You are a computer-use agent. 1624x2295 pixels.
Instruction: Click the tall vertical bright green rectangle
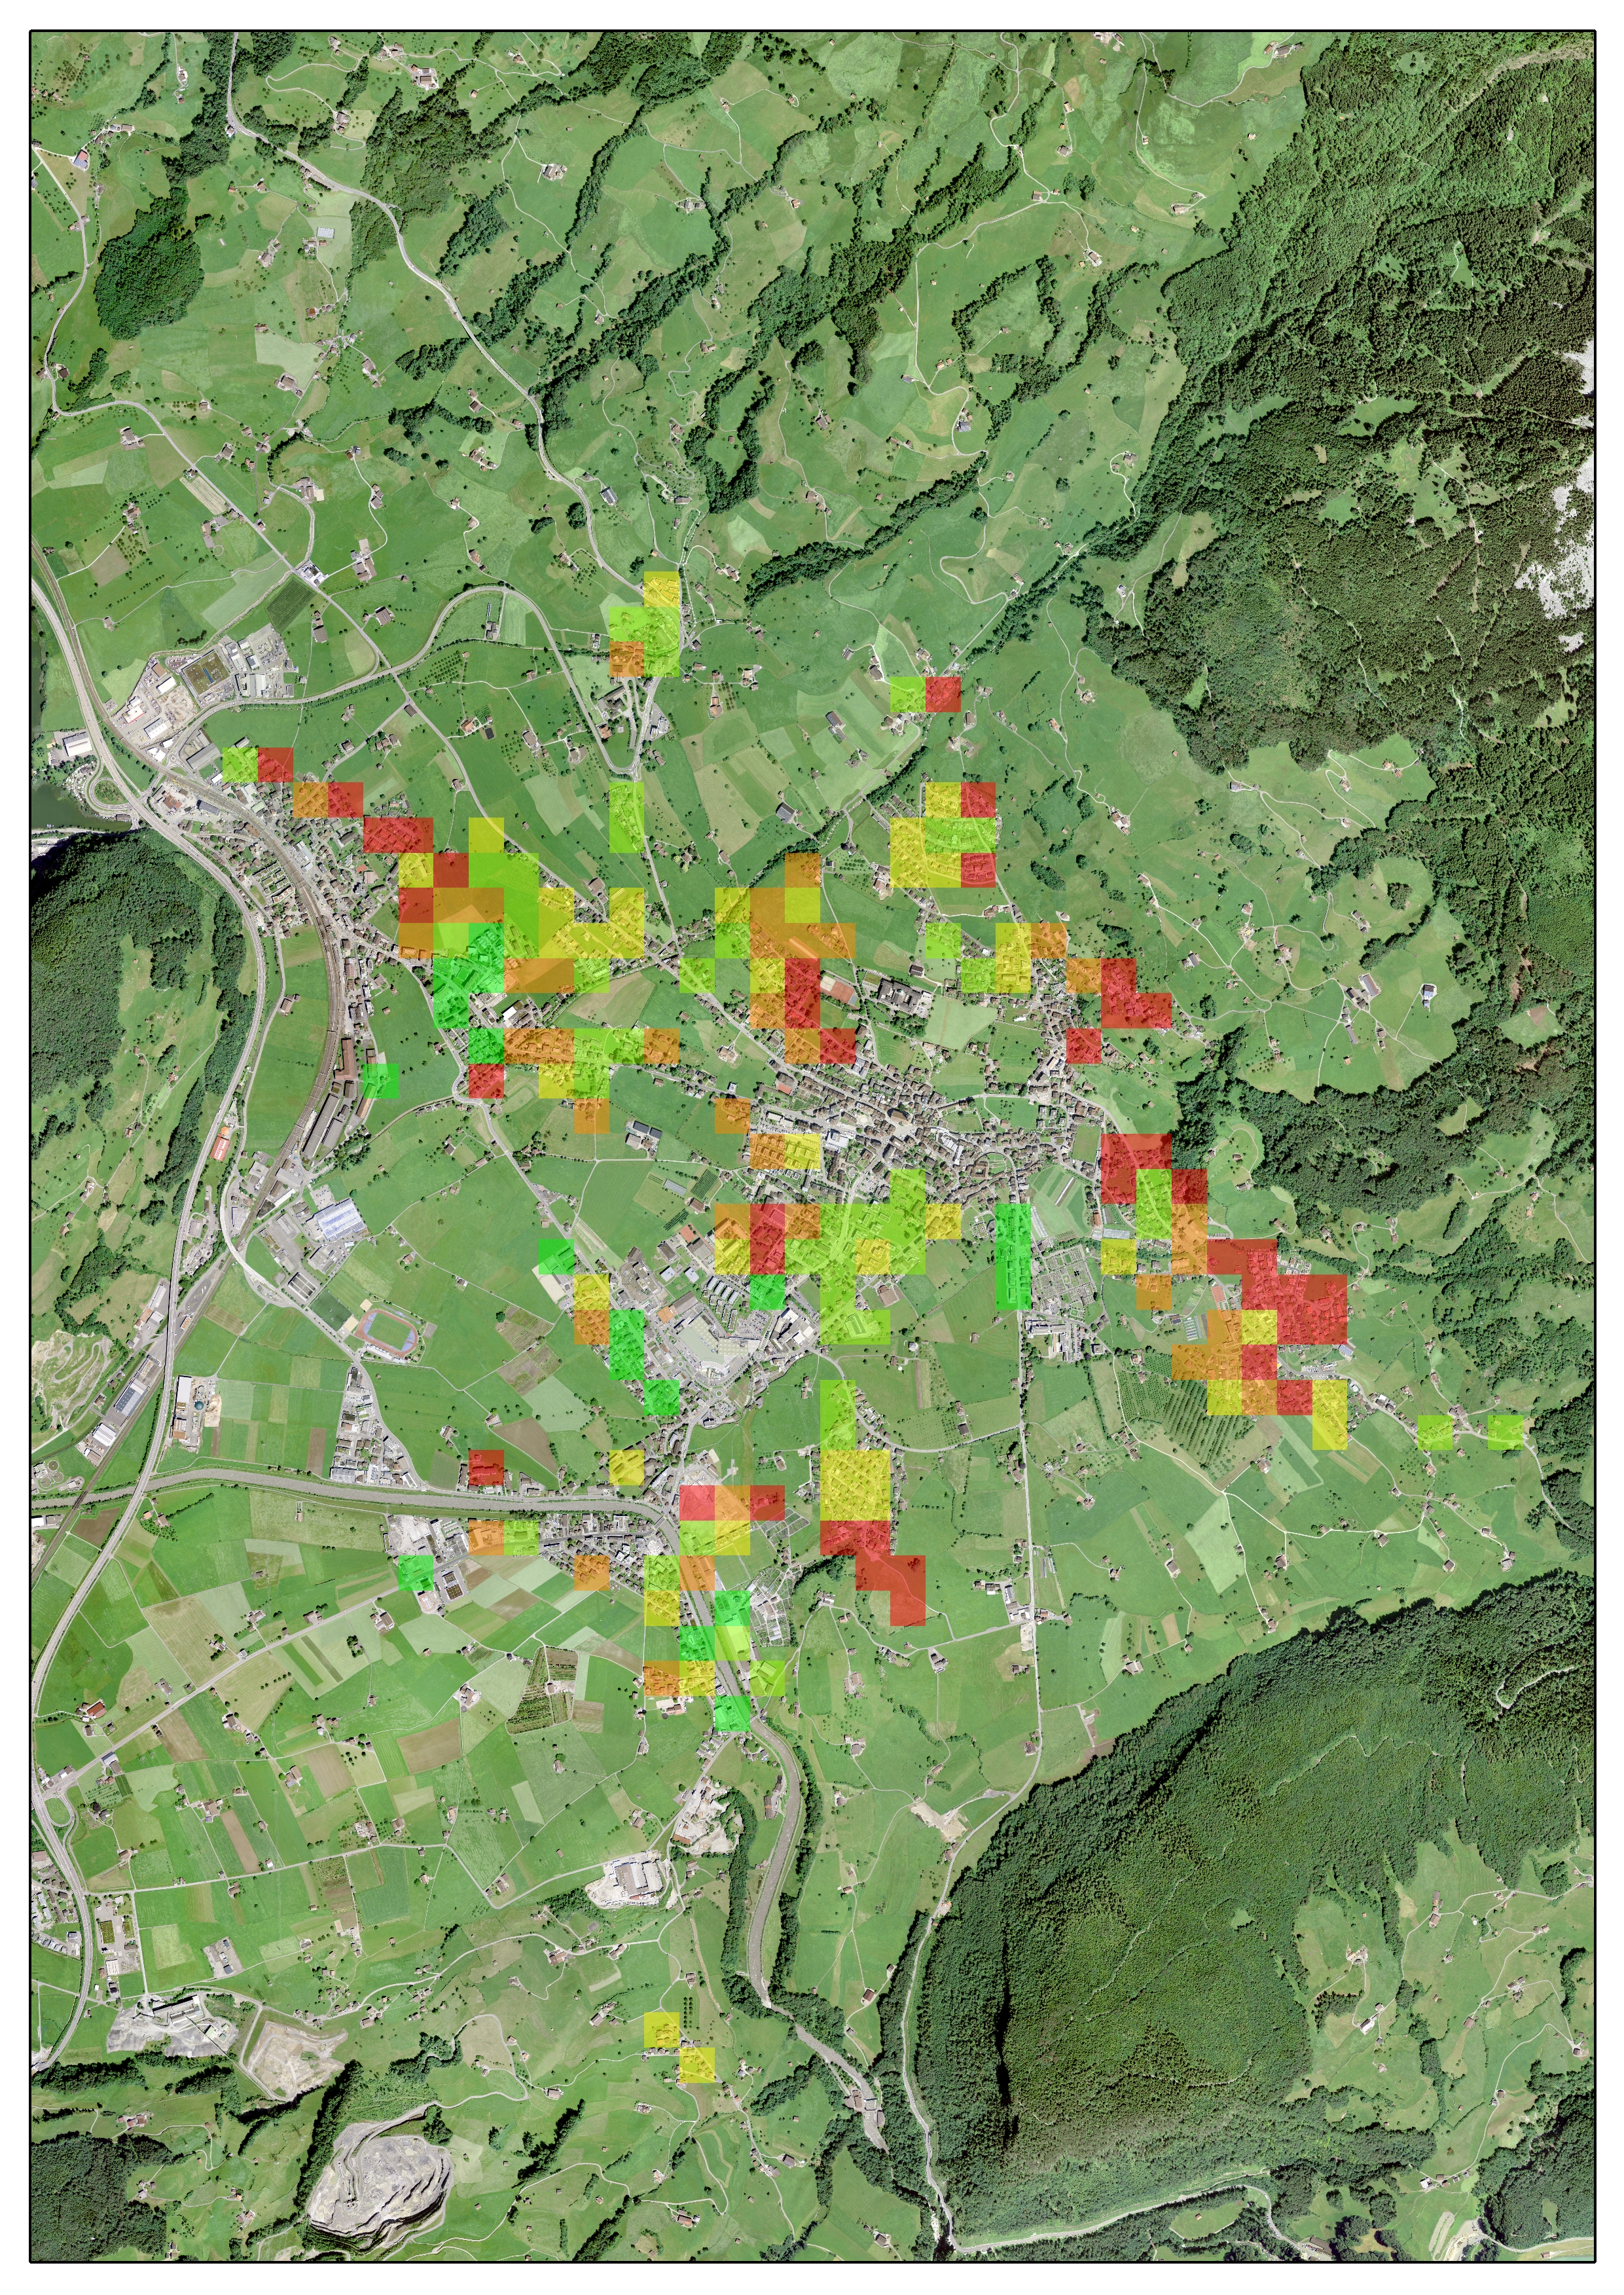point(1013,1256)
